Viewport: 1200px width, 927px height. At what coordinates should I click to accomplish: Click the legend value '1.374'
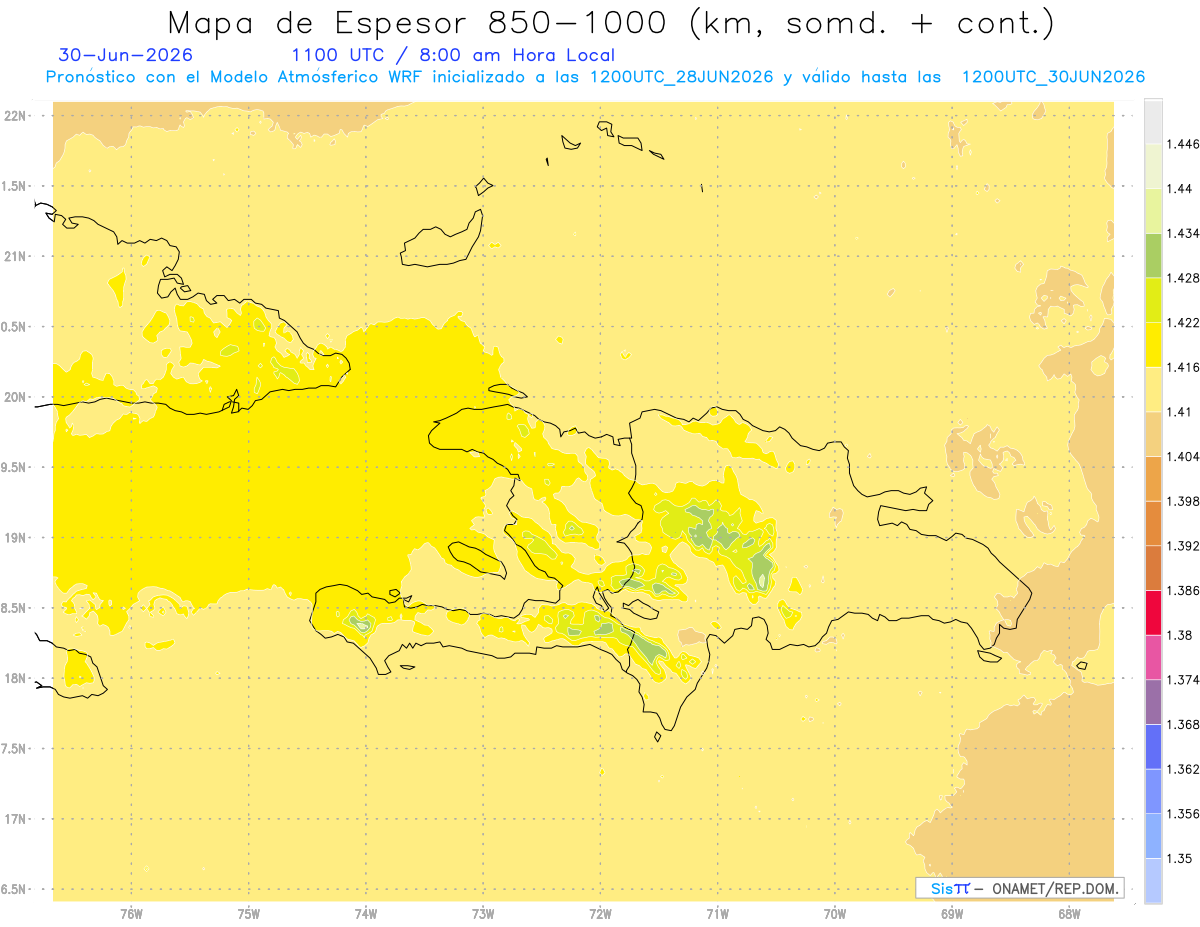tap(1185, 680)
